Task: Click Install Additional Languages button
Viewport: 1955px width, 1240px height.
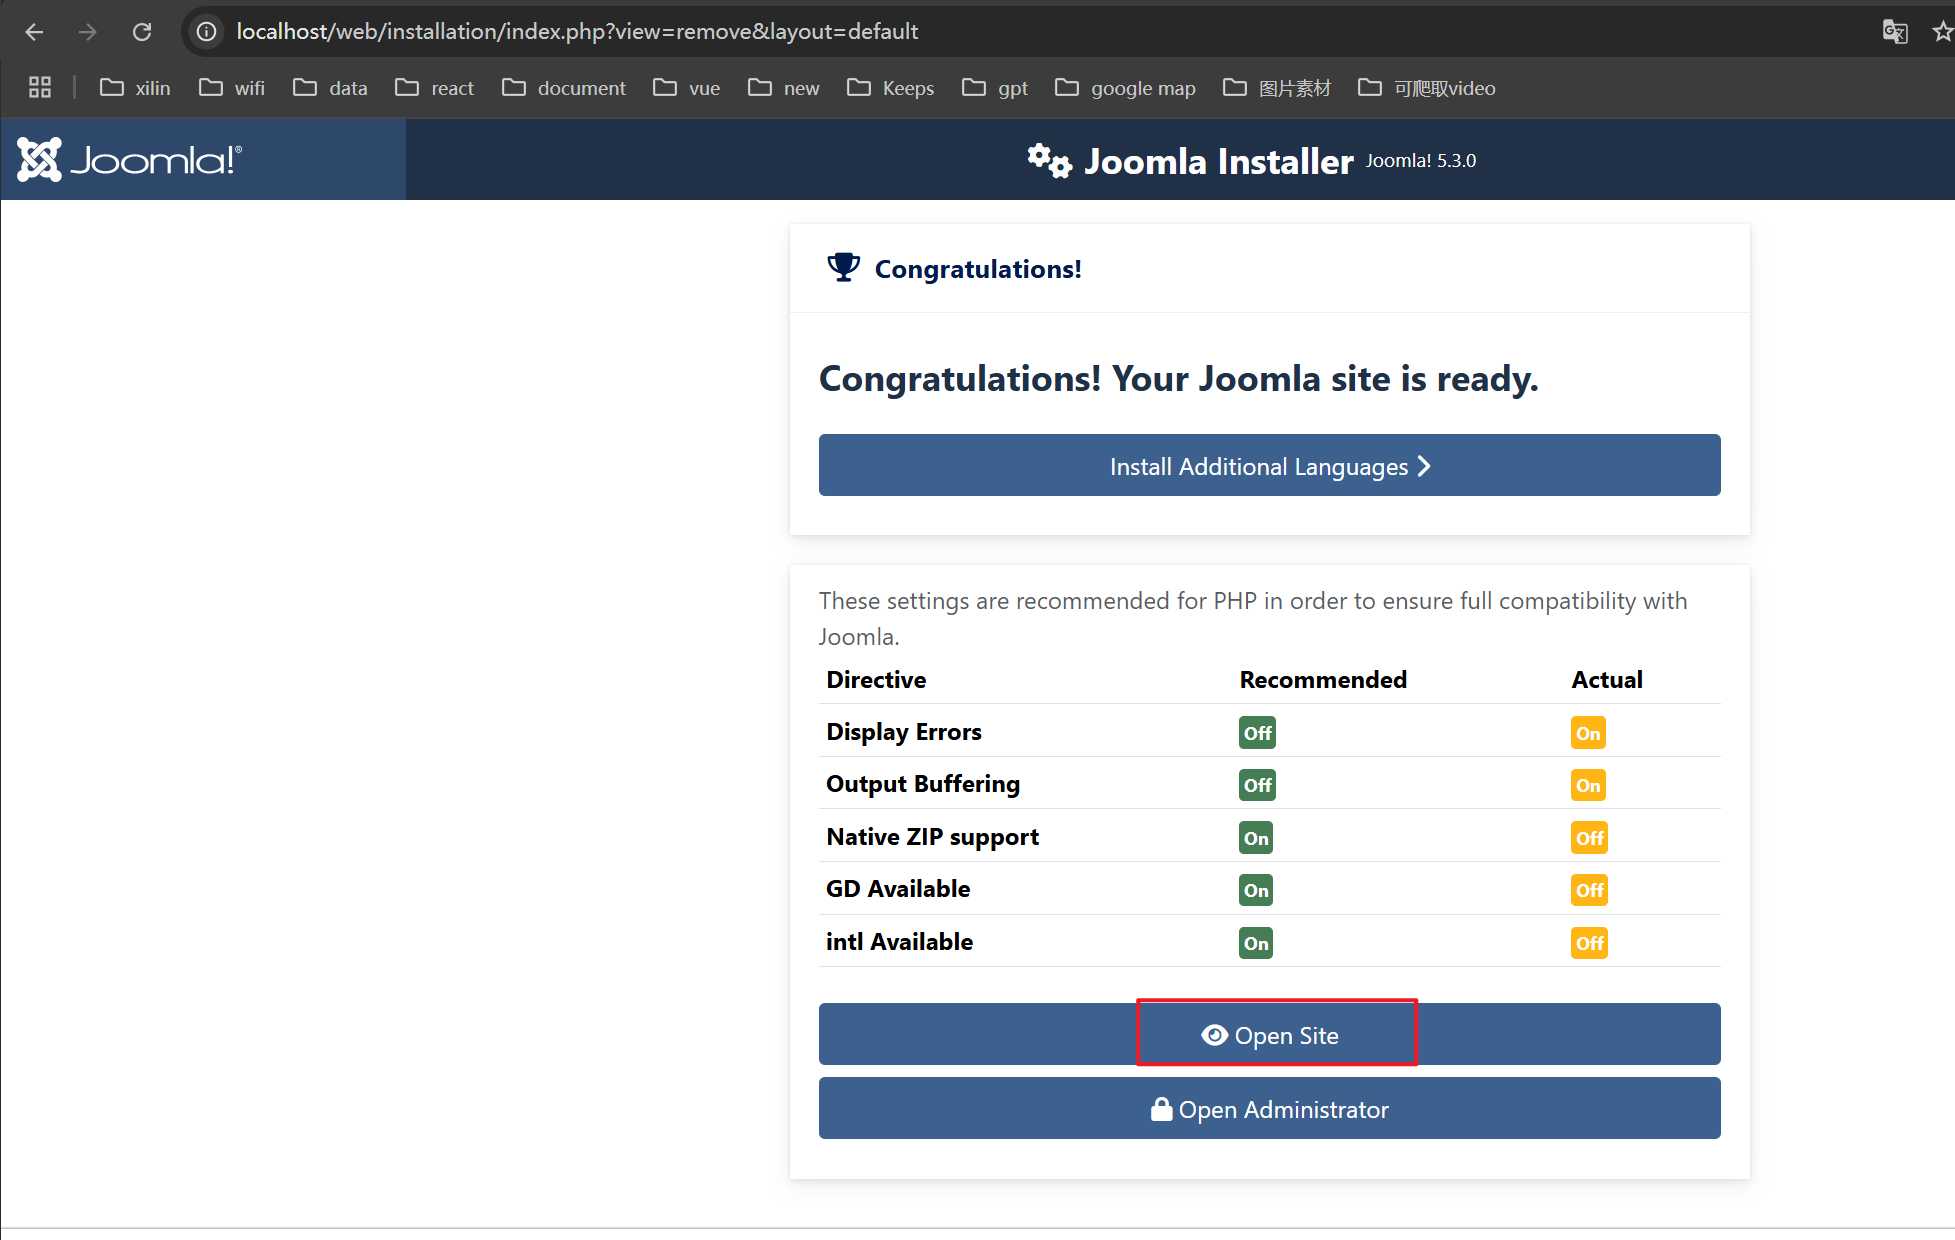Action: tap(1269, 466)
